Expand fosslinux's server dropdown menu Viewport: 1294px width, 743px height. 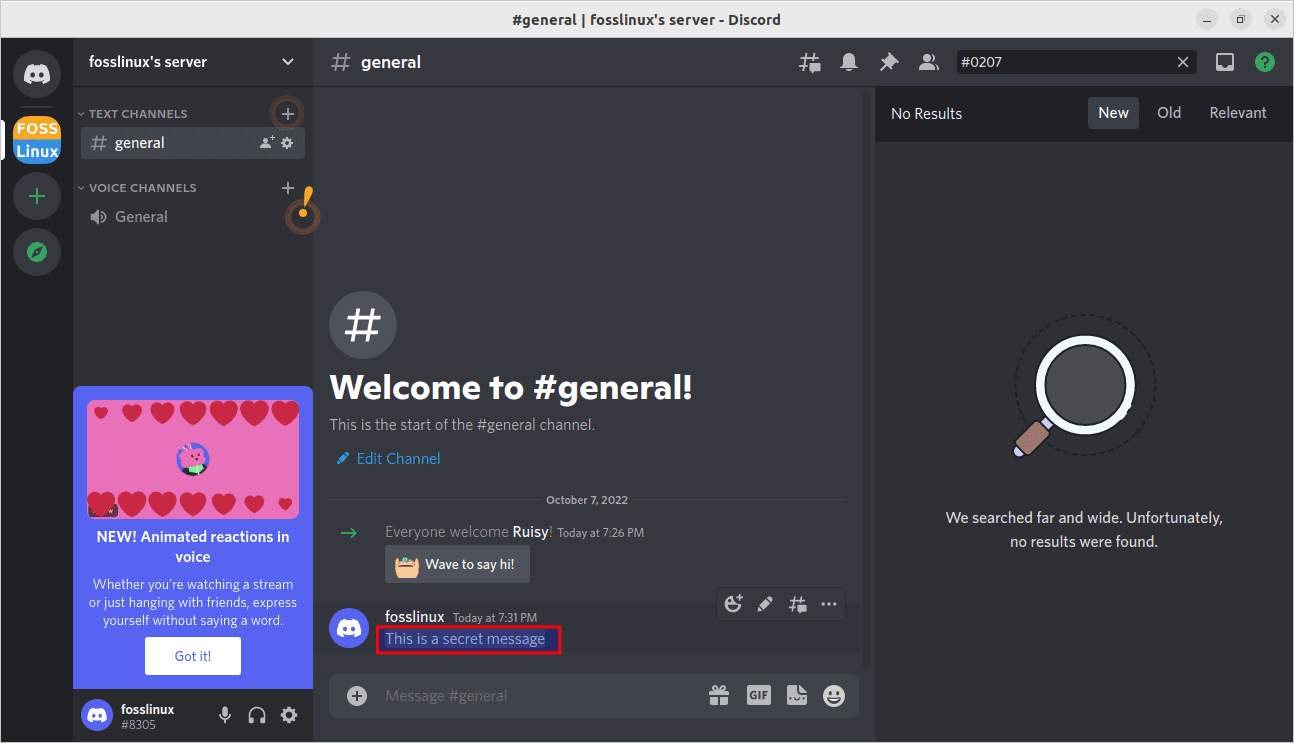[x=288, y=62]
